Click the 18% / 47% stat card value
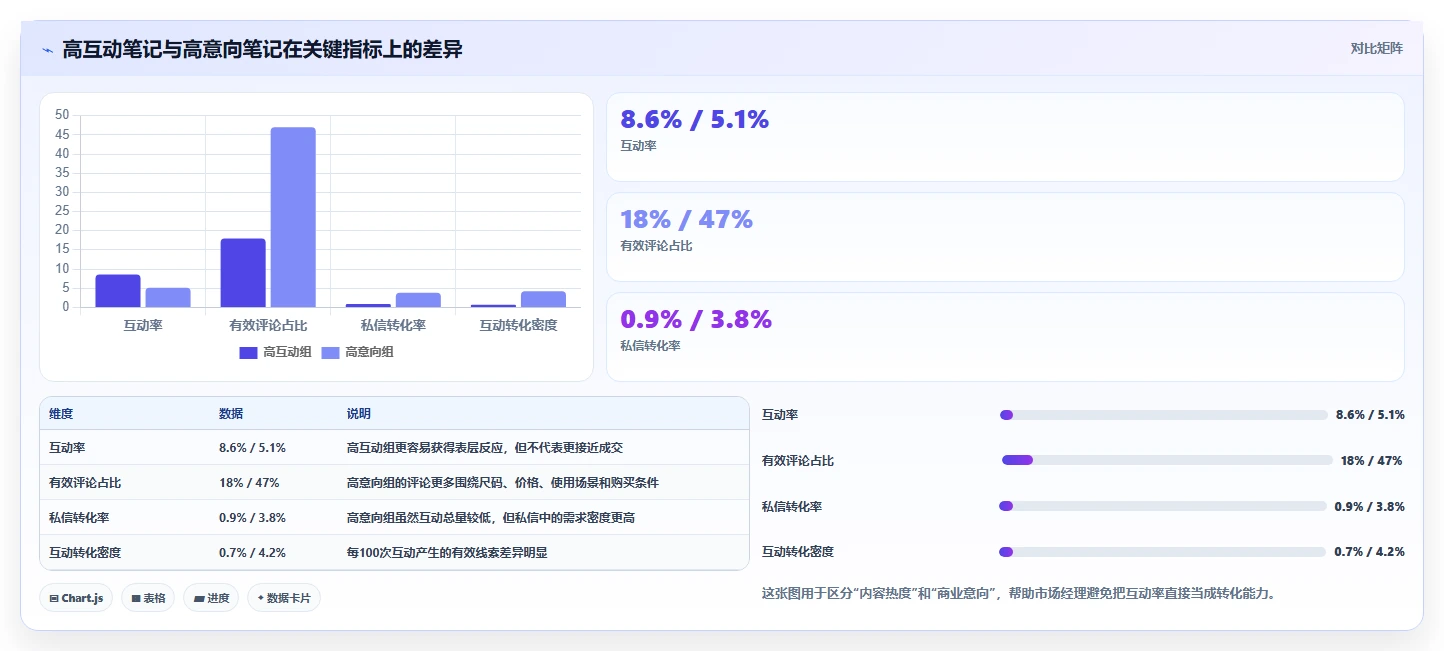 (686, 220)
